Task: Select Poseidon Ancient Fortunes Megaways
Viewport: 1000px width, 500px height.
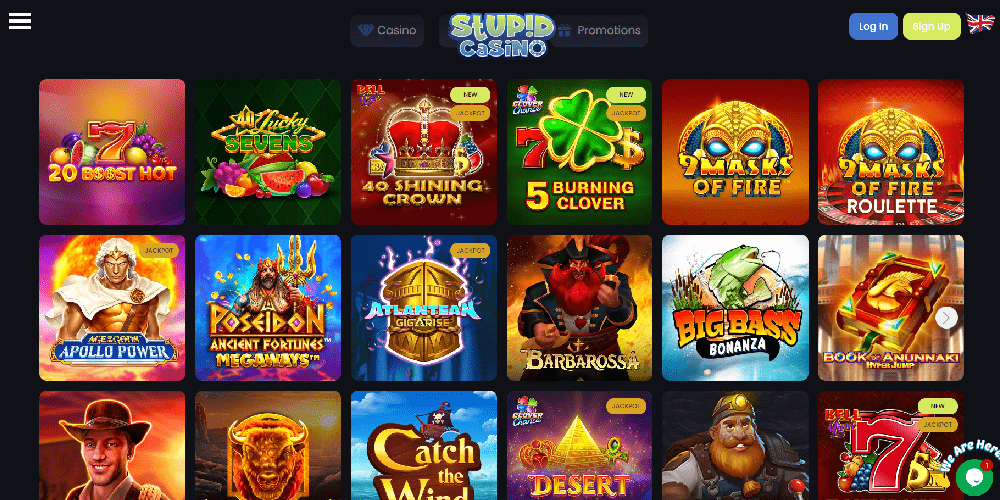Action: [x=268, y=308]
